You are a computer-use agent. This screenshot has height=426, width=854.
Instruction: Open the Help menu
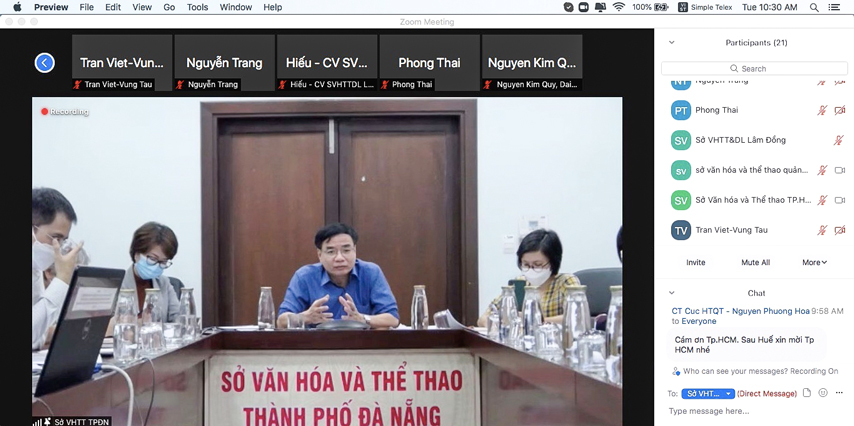coord(272,7)
